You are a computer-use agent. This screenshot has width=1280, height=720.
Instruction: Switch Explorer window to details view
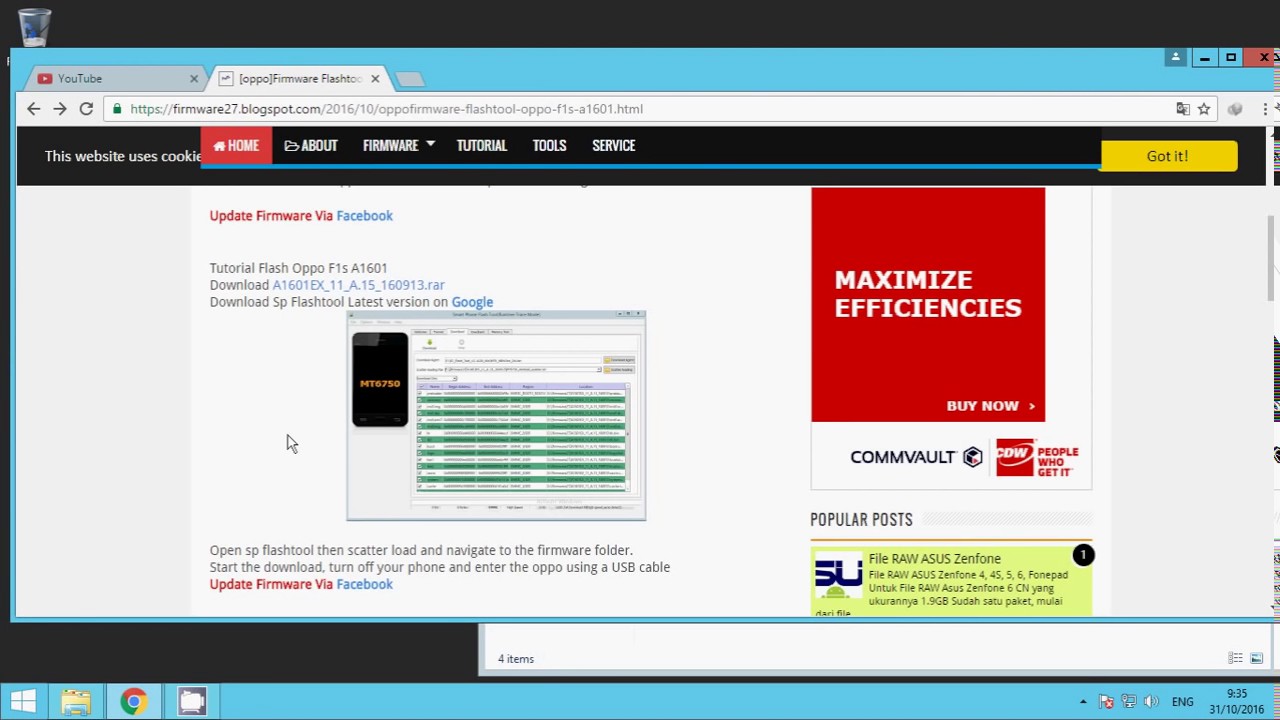[1235, 658]
